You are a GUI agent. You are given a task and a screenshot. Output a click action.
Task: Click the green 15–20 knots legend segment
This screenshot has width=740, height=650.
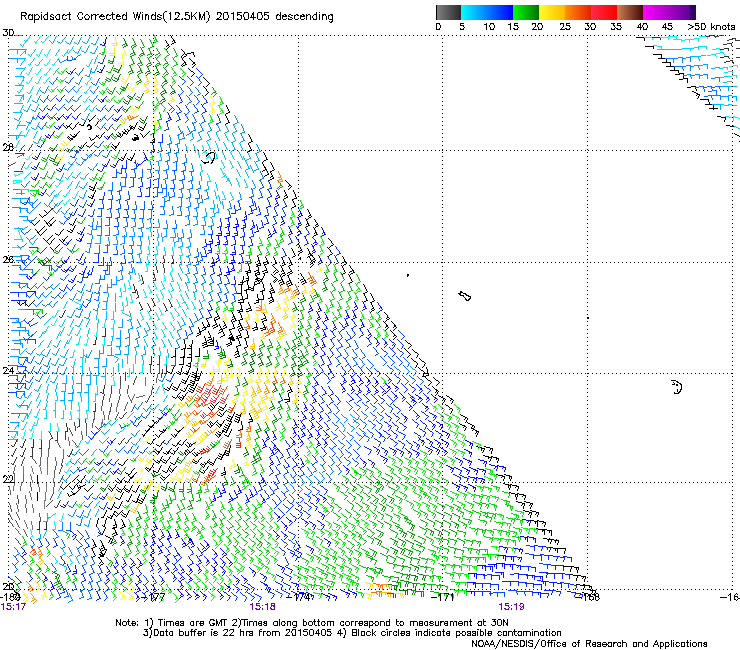pyautogui.click(x=526, y=12)
